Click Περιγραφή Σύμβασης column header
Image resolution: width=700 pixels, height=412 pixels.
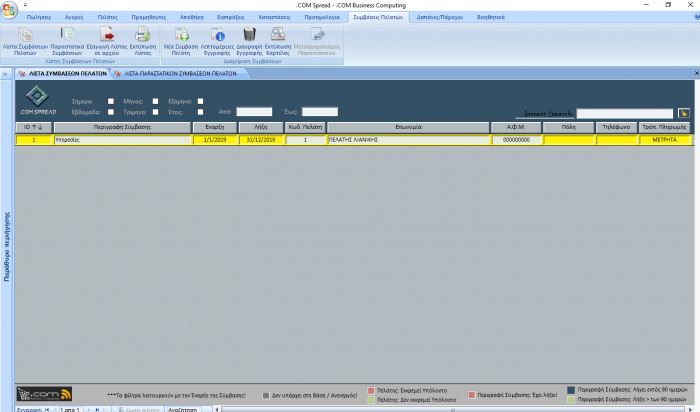click(122, 127)
